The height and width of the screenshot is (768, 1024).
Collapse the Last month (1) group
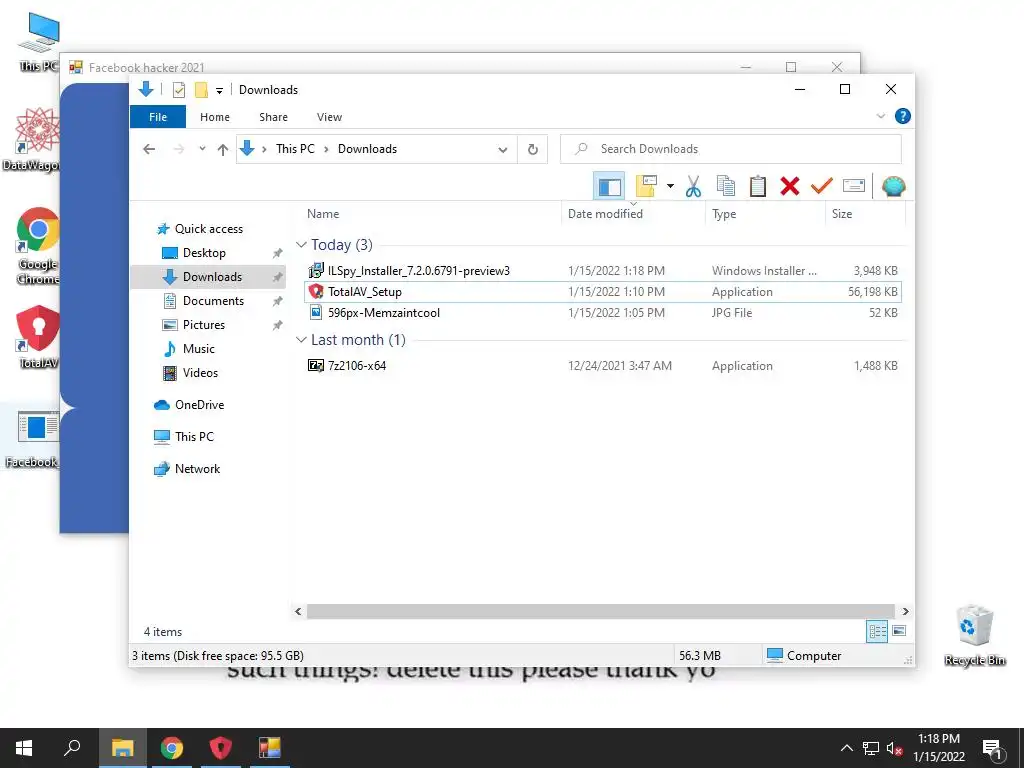click(x=301, y=340)
